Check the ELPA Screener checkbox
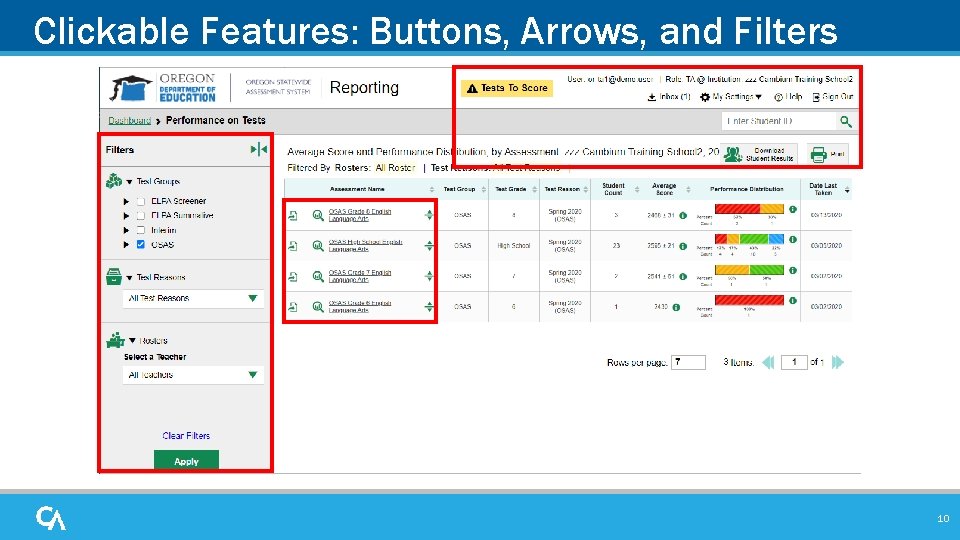 tap(141, 201)
